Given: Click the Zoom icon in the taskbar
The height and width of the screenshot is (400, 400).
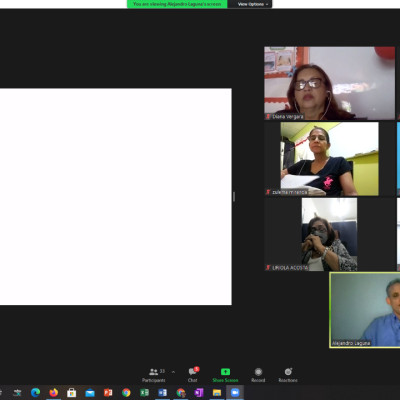Looking at the screenshot, I should (235, 392).
